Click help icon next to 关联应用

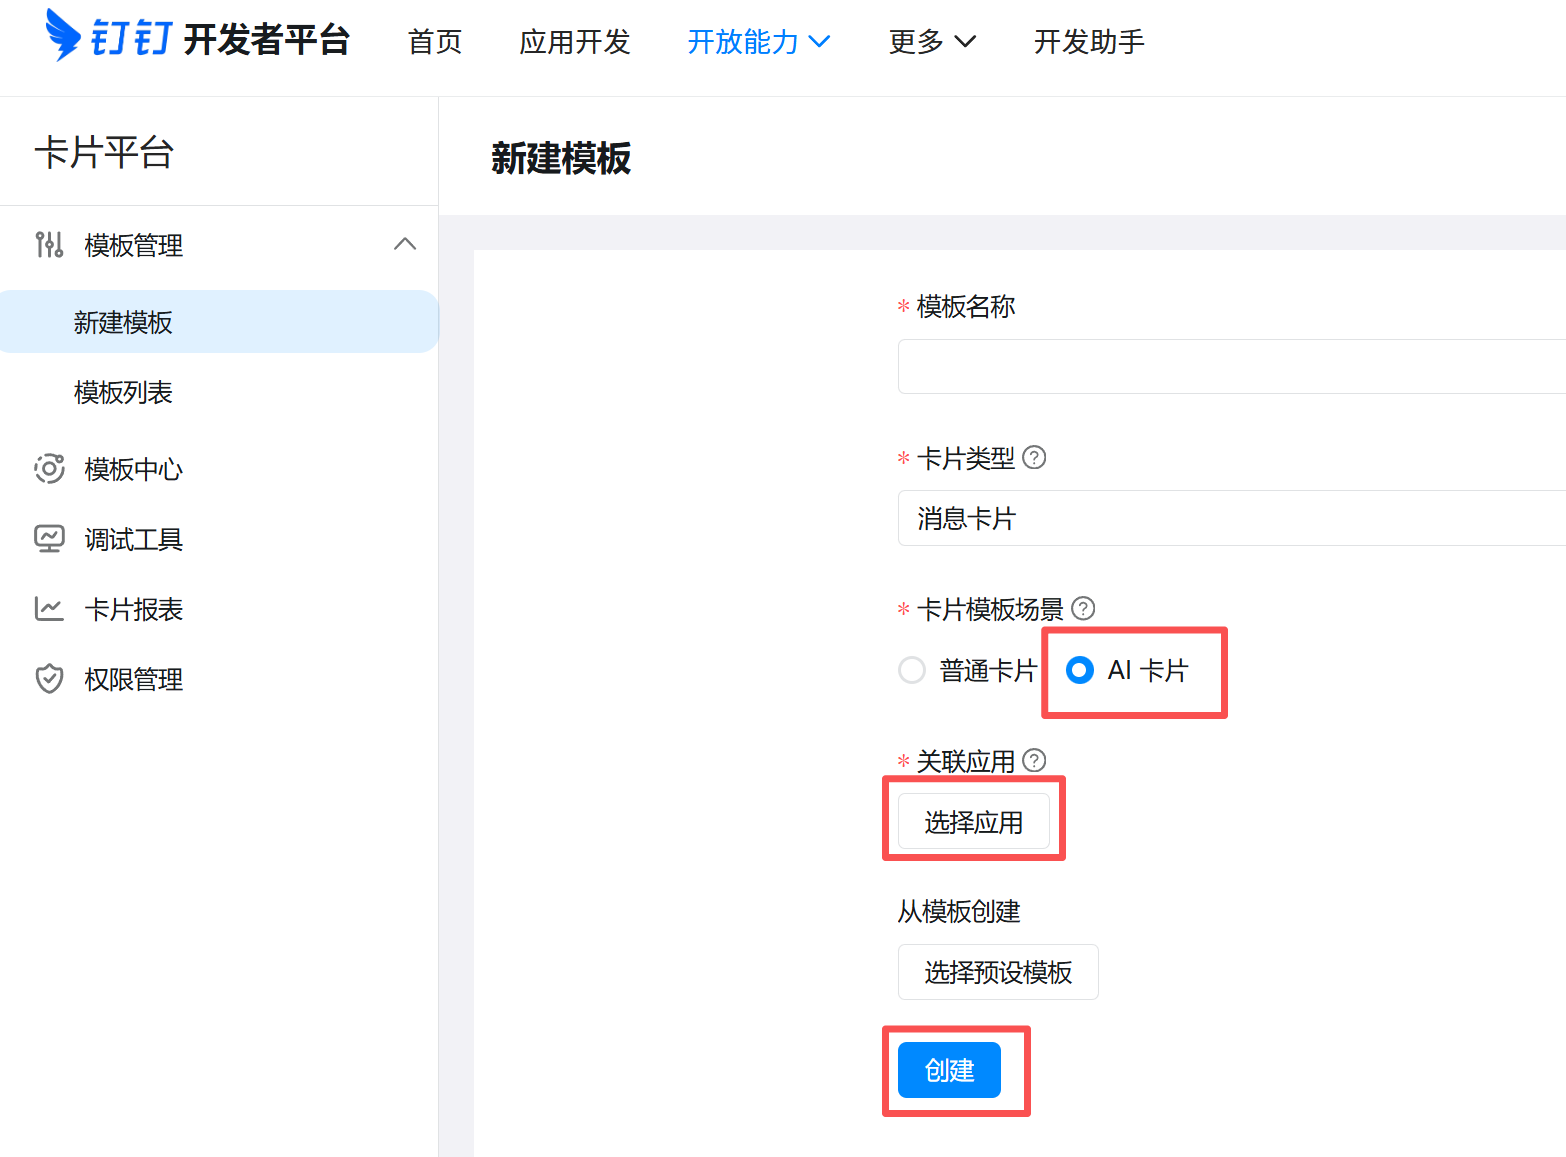pos(1035,760)
